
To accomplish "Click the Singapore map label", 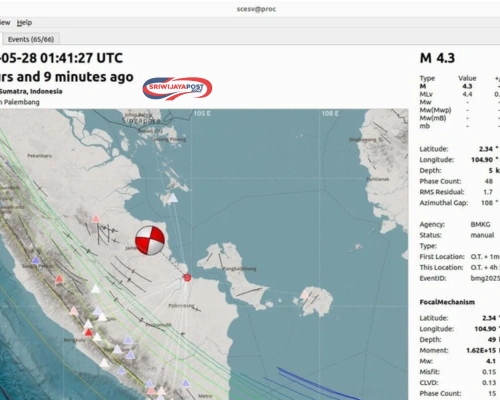I will [x=141, y=121].
